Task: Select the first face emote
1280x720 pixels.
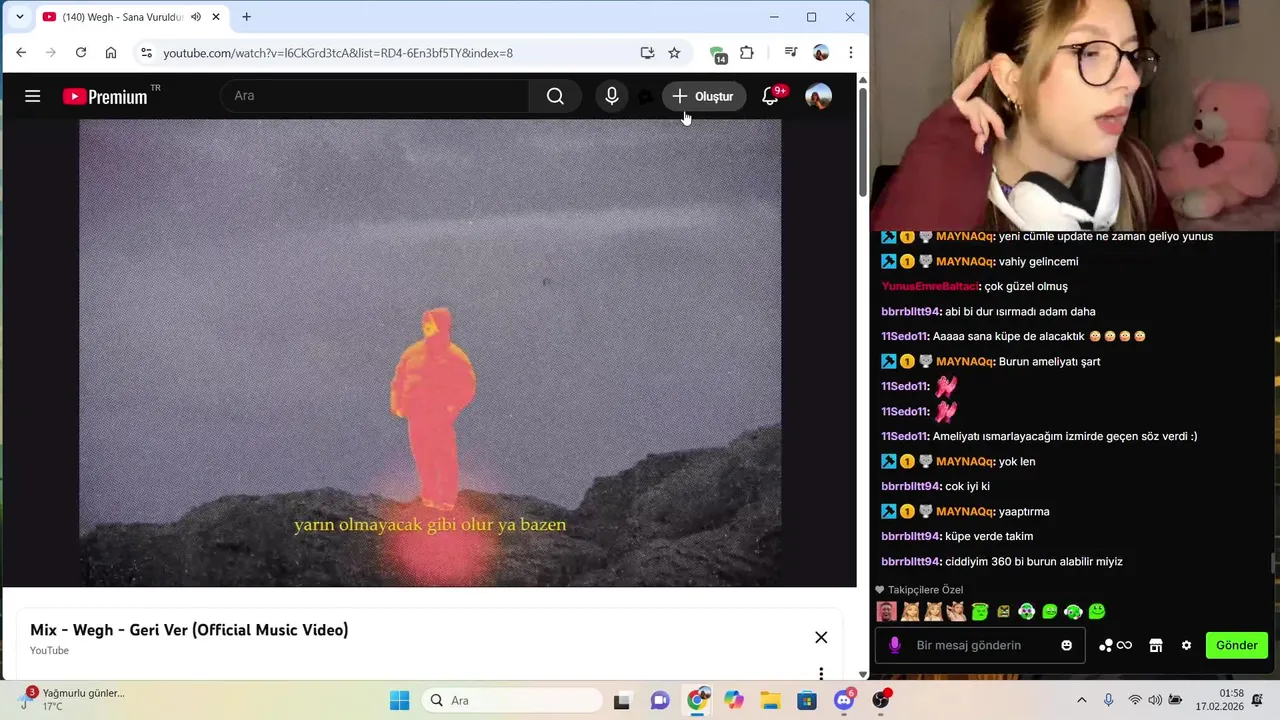Action: click(886, 611)
